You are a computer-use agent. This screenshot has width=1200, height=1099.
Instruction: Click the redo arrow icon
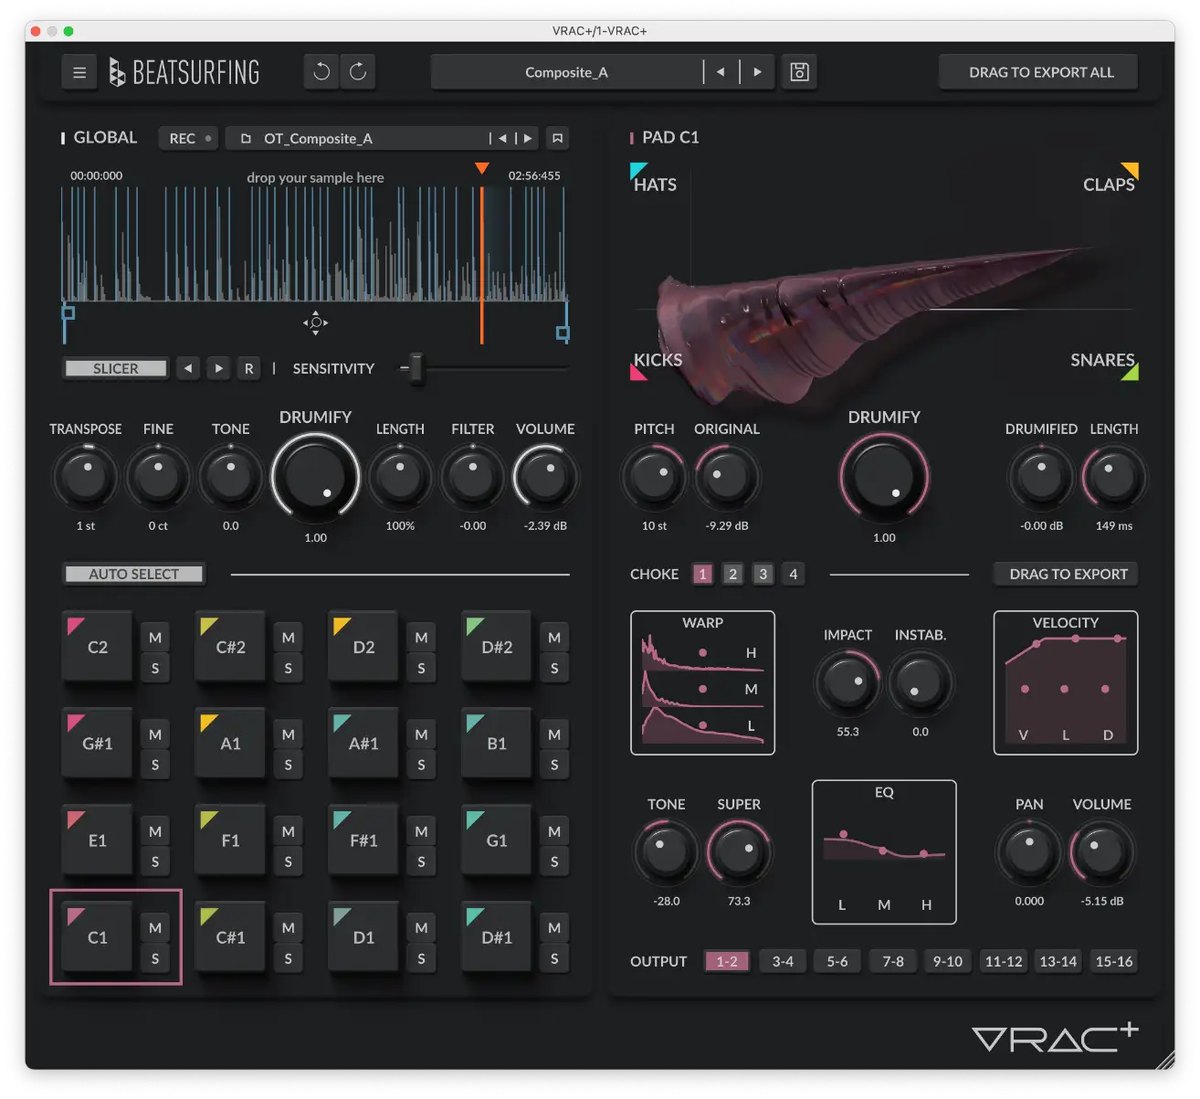pos(358,71)
